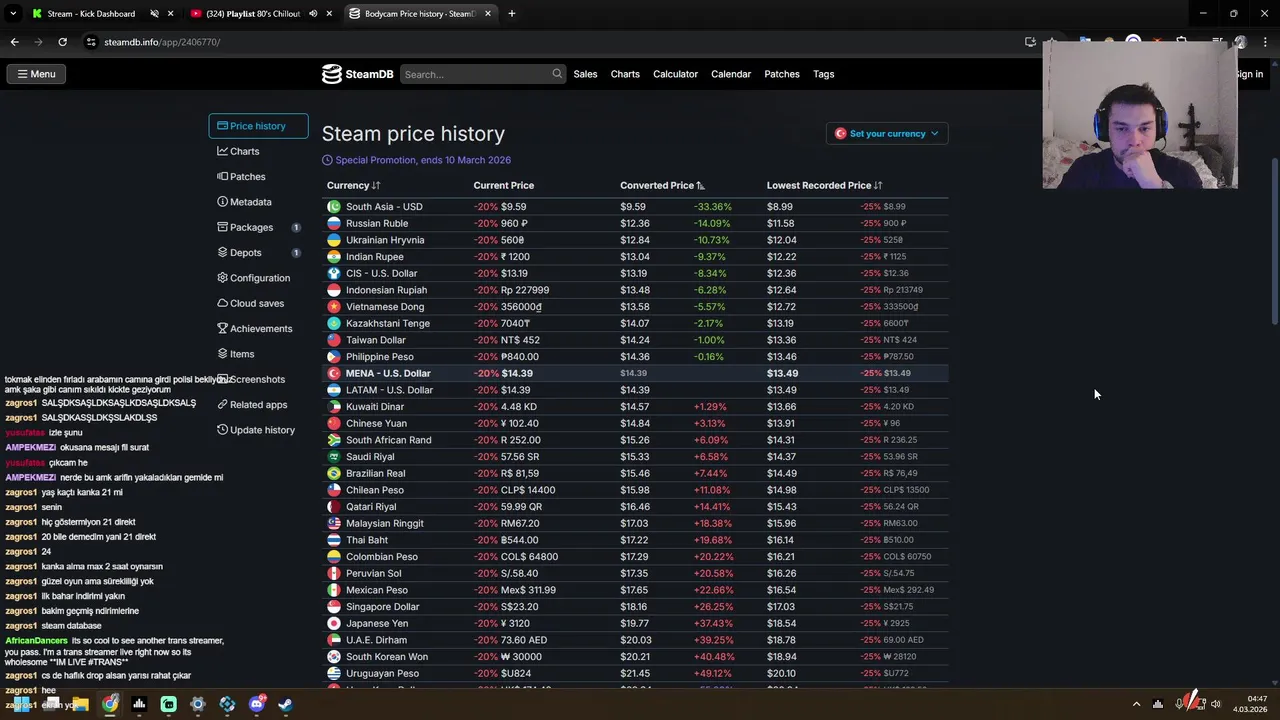Select the Indian Rupee row name
Screen dimensions: 1280x720
coord(375,257)
